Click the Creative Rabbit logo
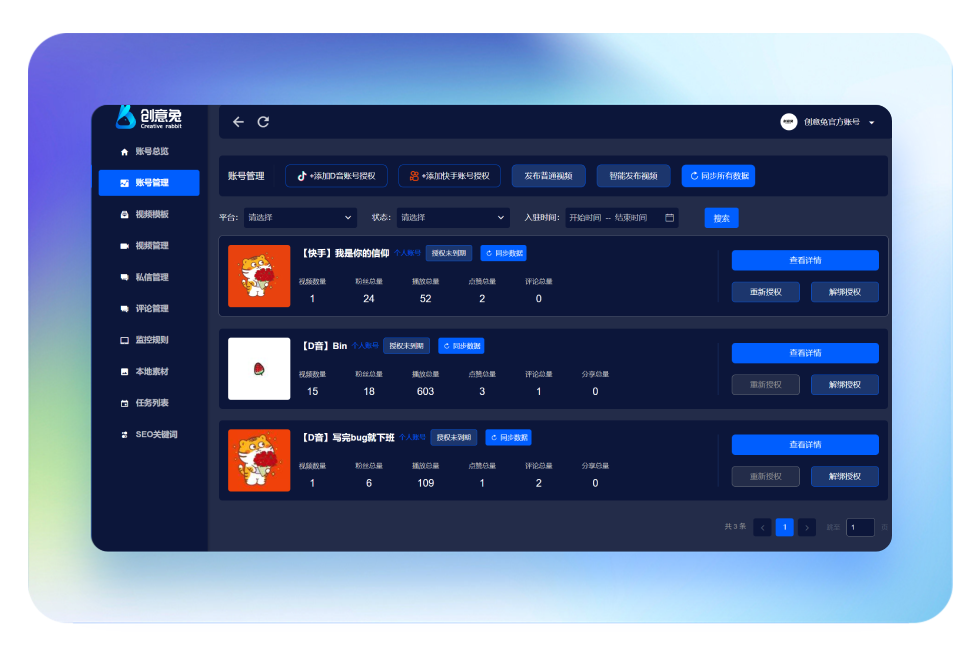The image size is (953, 664). [x=148, y=118]
